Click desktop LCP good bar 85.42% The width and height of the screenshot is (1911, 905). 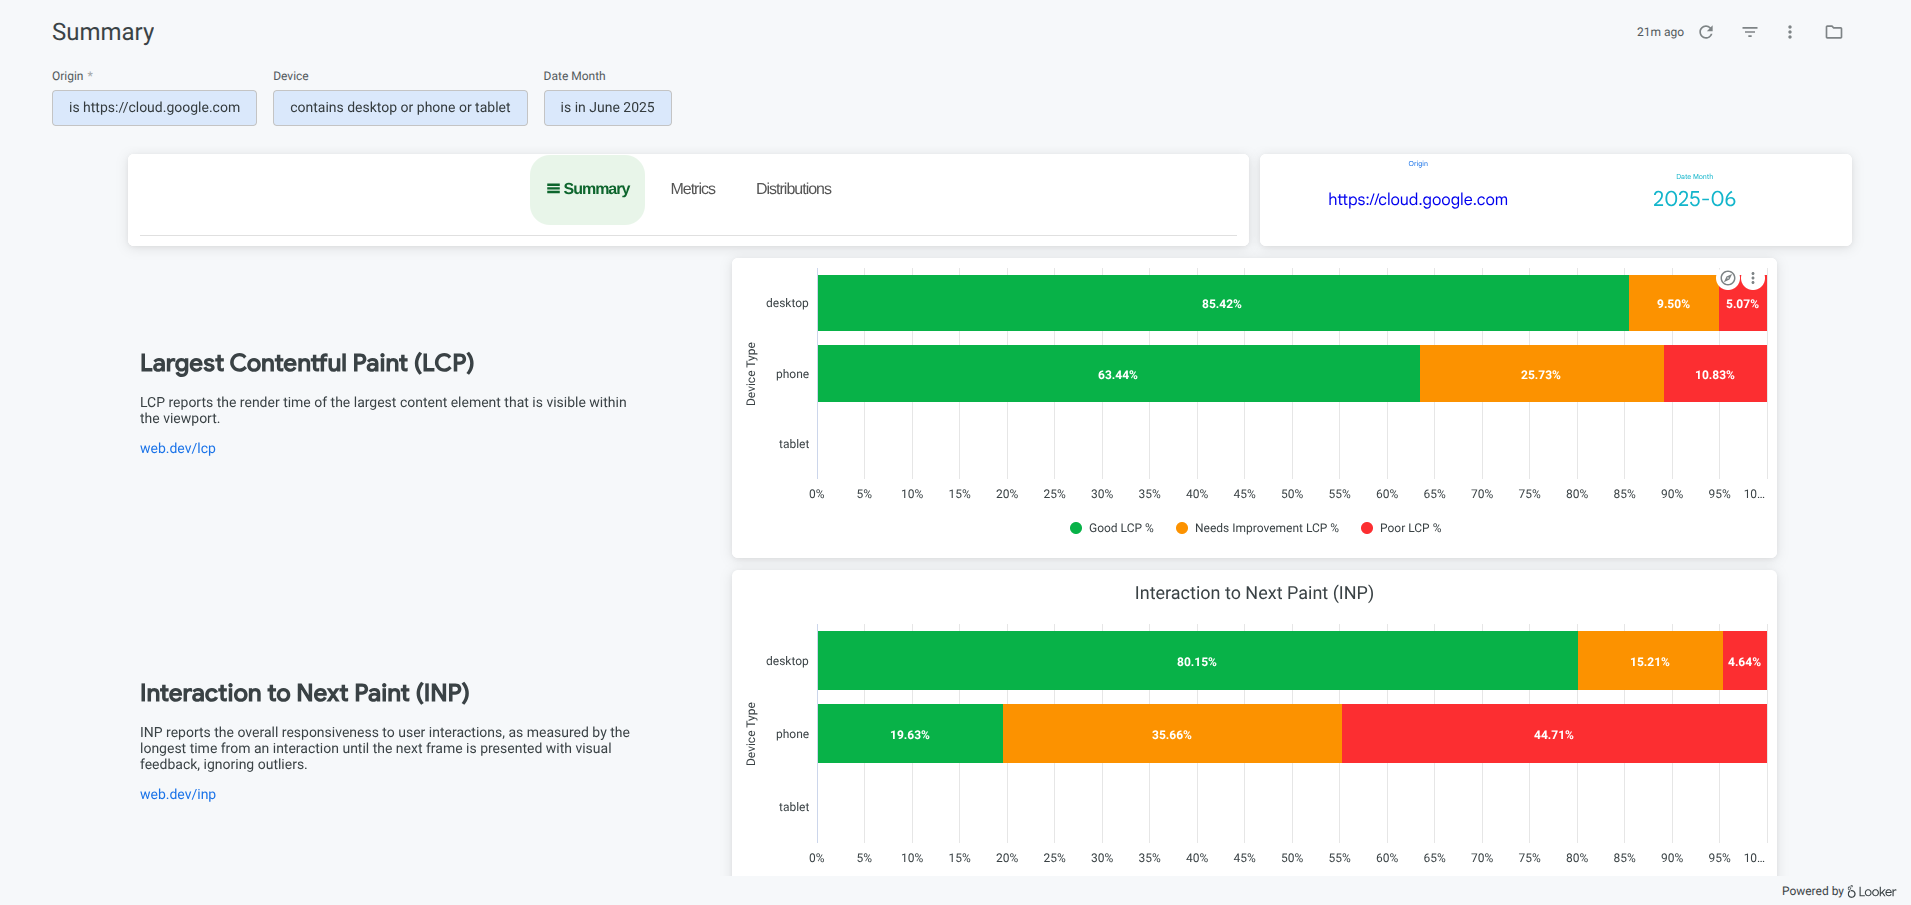pyautogui.click(x=1223, y=303)
